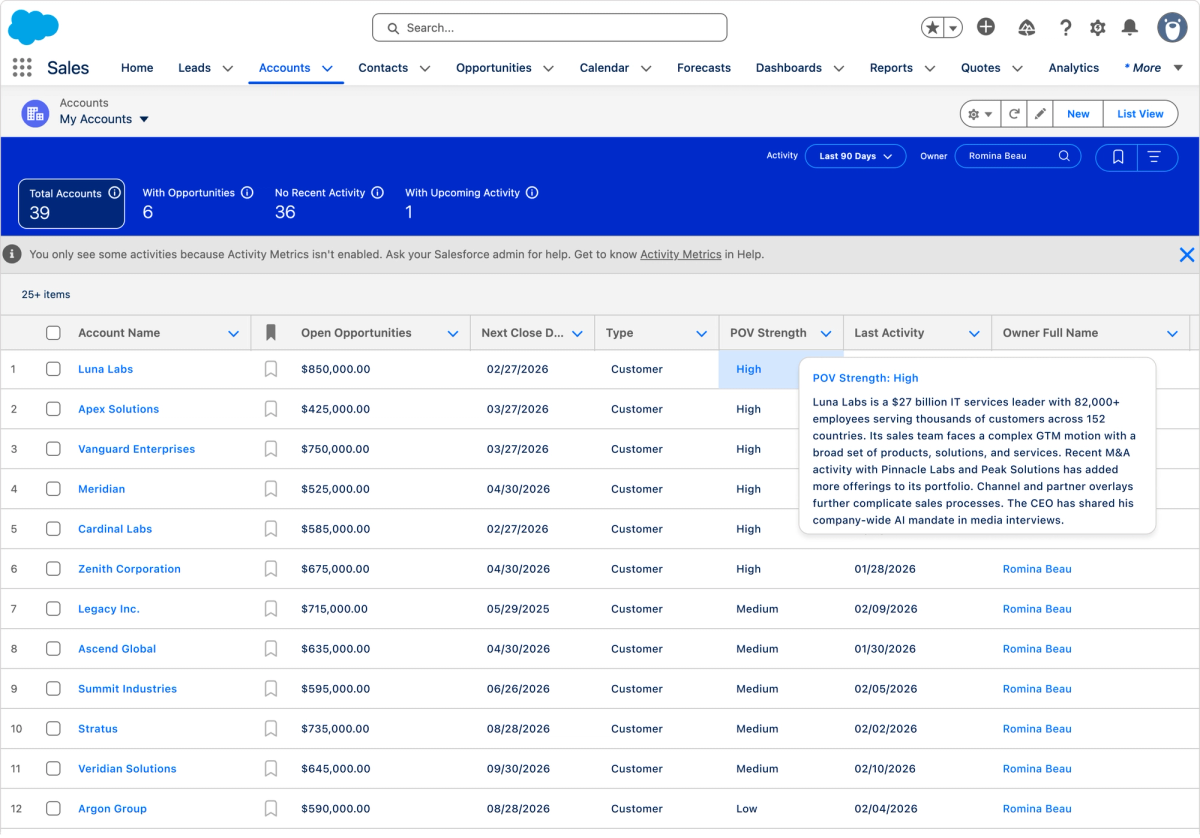
Task: Switch to the Contacts tab
Action: click(x=383, y=68)
